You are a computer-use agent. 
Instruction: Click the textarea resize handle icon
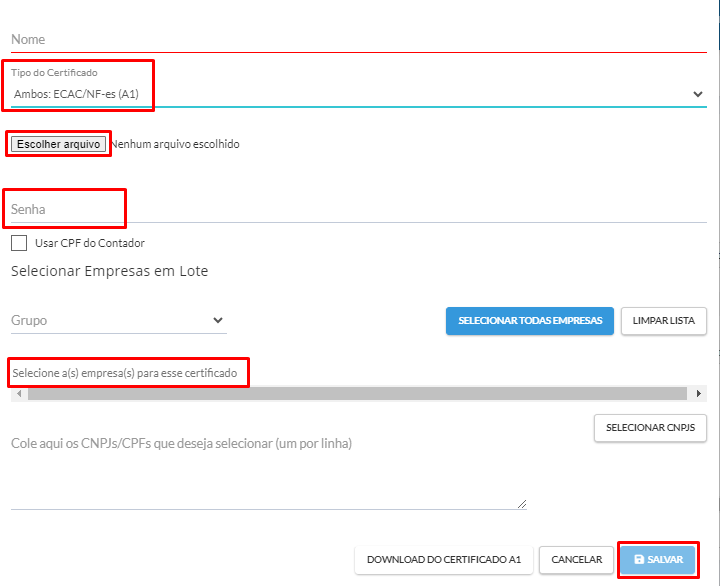pos(522,504)
